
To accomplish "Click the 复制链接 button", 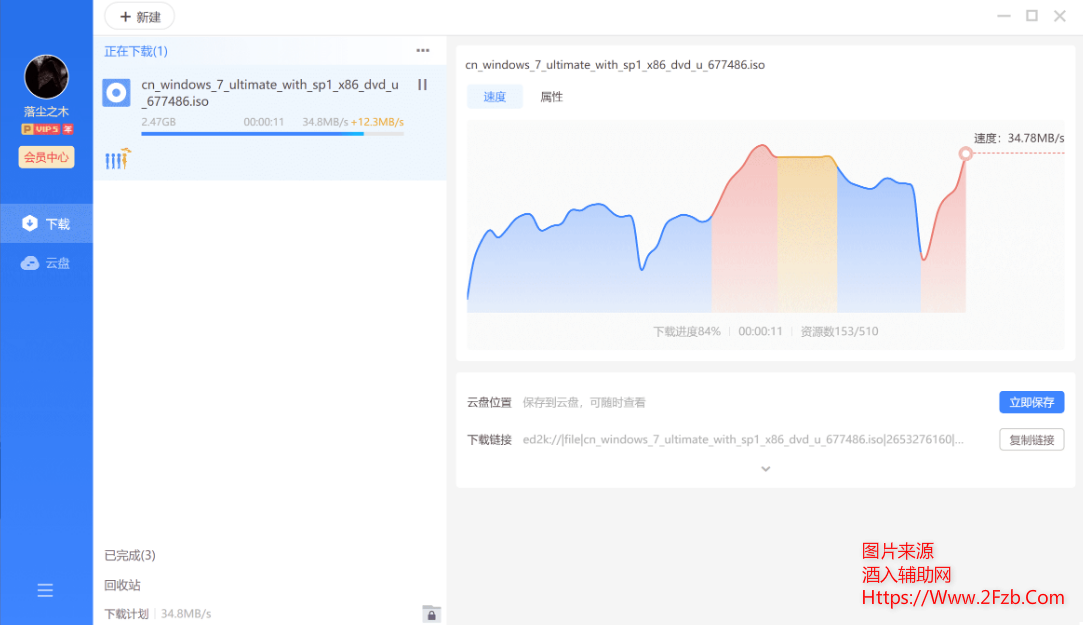I will pos(1031,439).
